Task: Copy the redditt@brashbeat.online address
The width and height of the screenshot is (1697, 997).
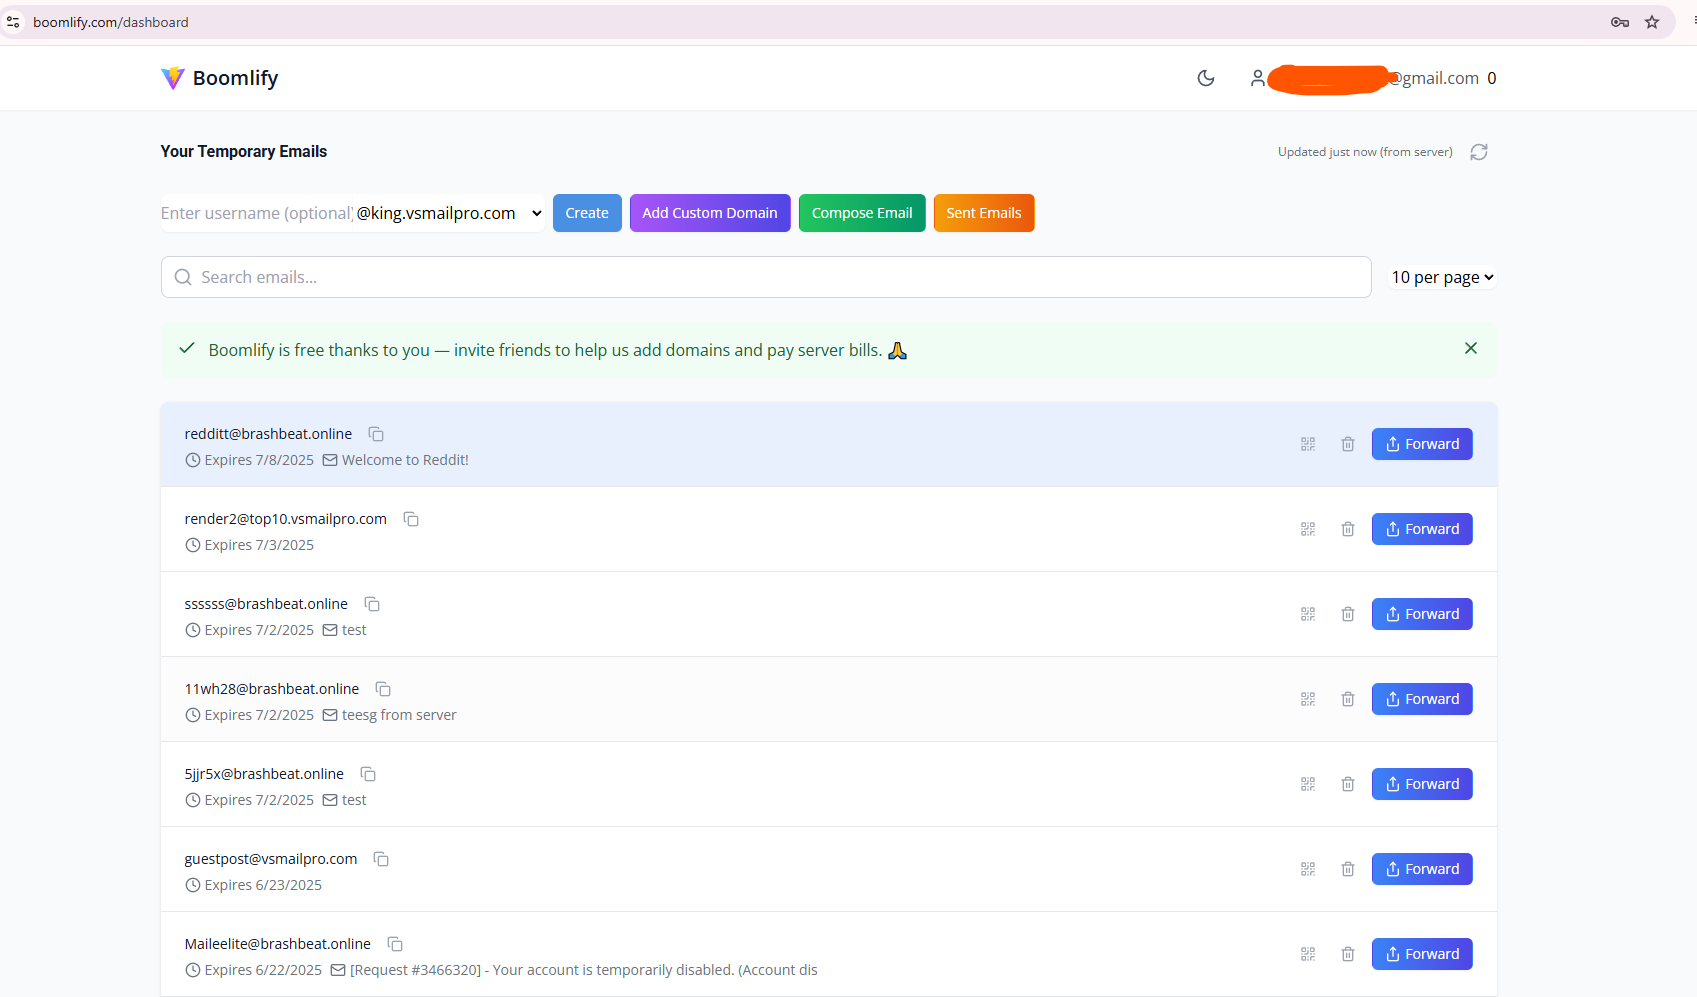Action: (x=375, y=434)
